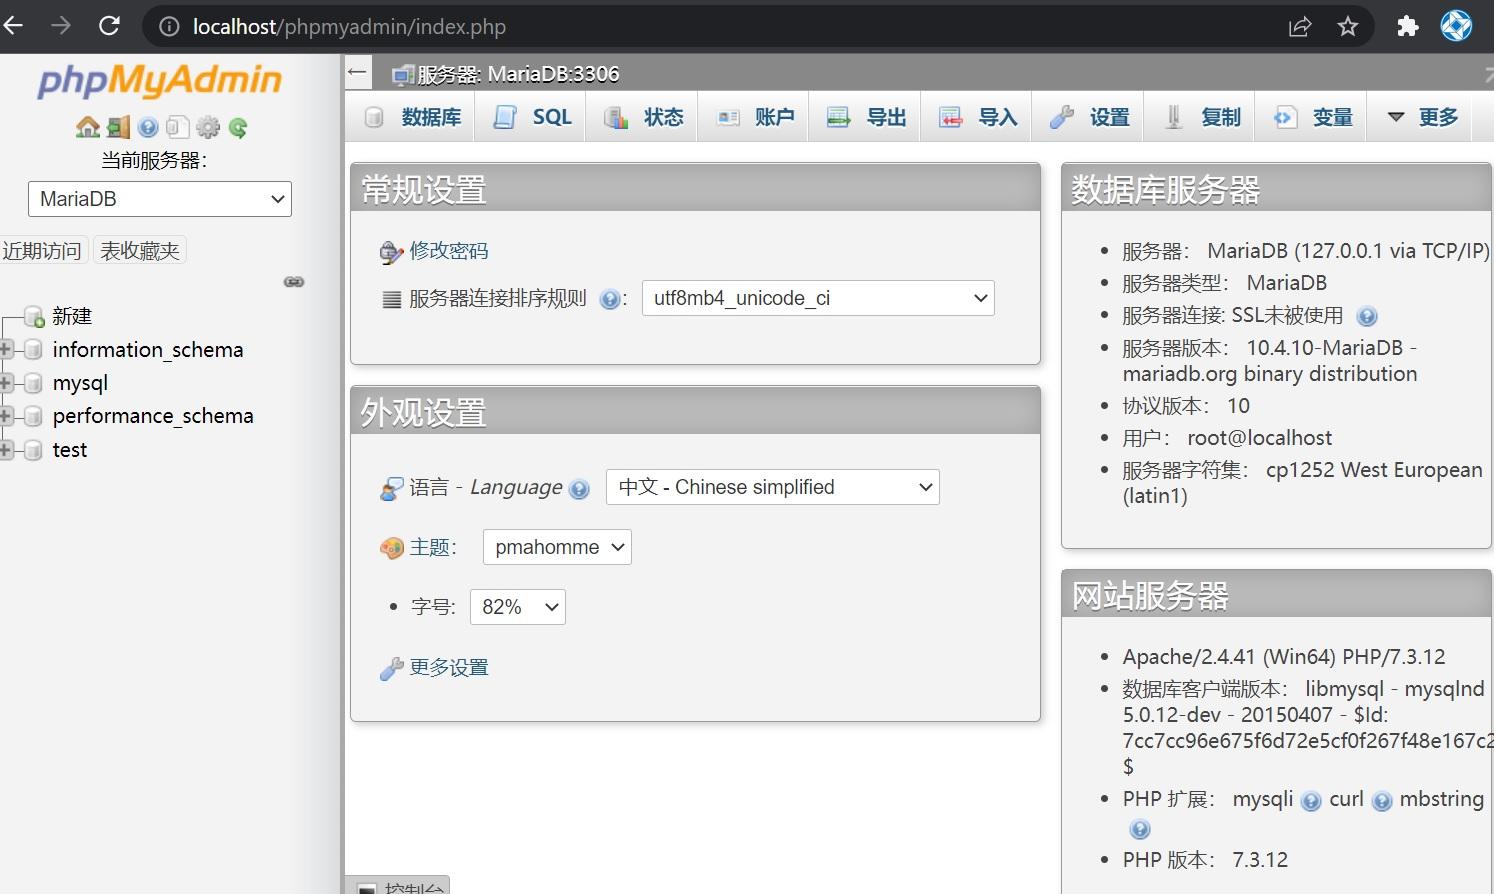Click help icon next to collation label
The image size is (1494, 894).
(609, 299)
